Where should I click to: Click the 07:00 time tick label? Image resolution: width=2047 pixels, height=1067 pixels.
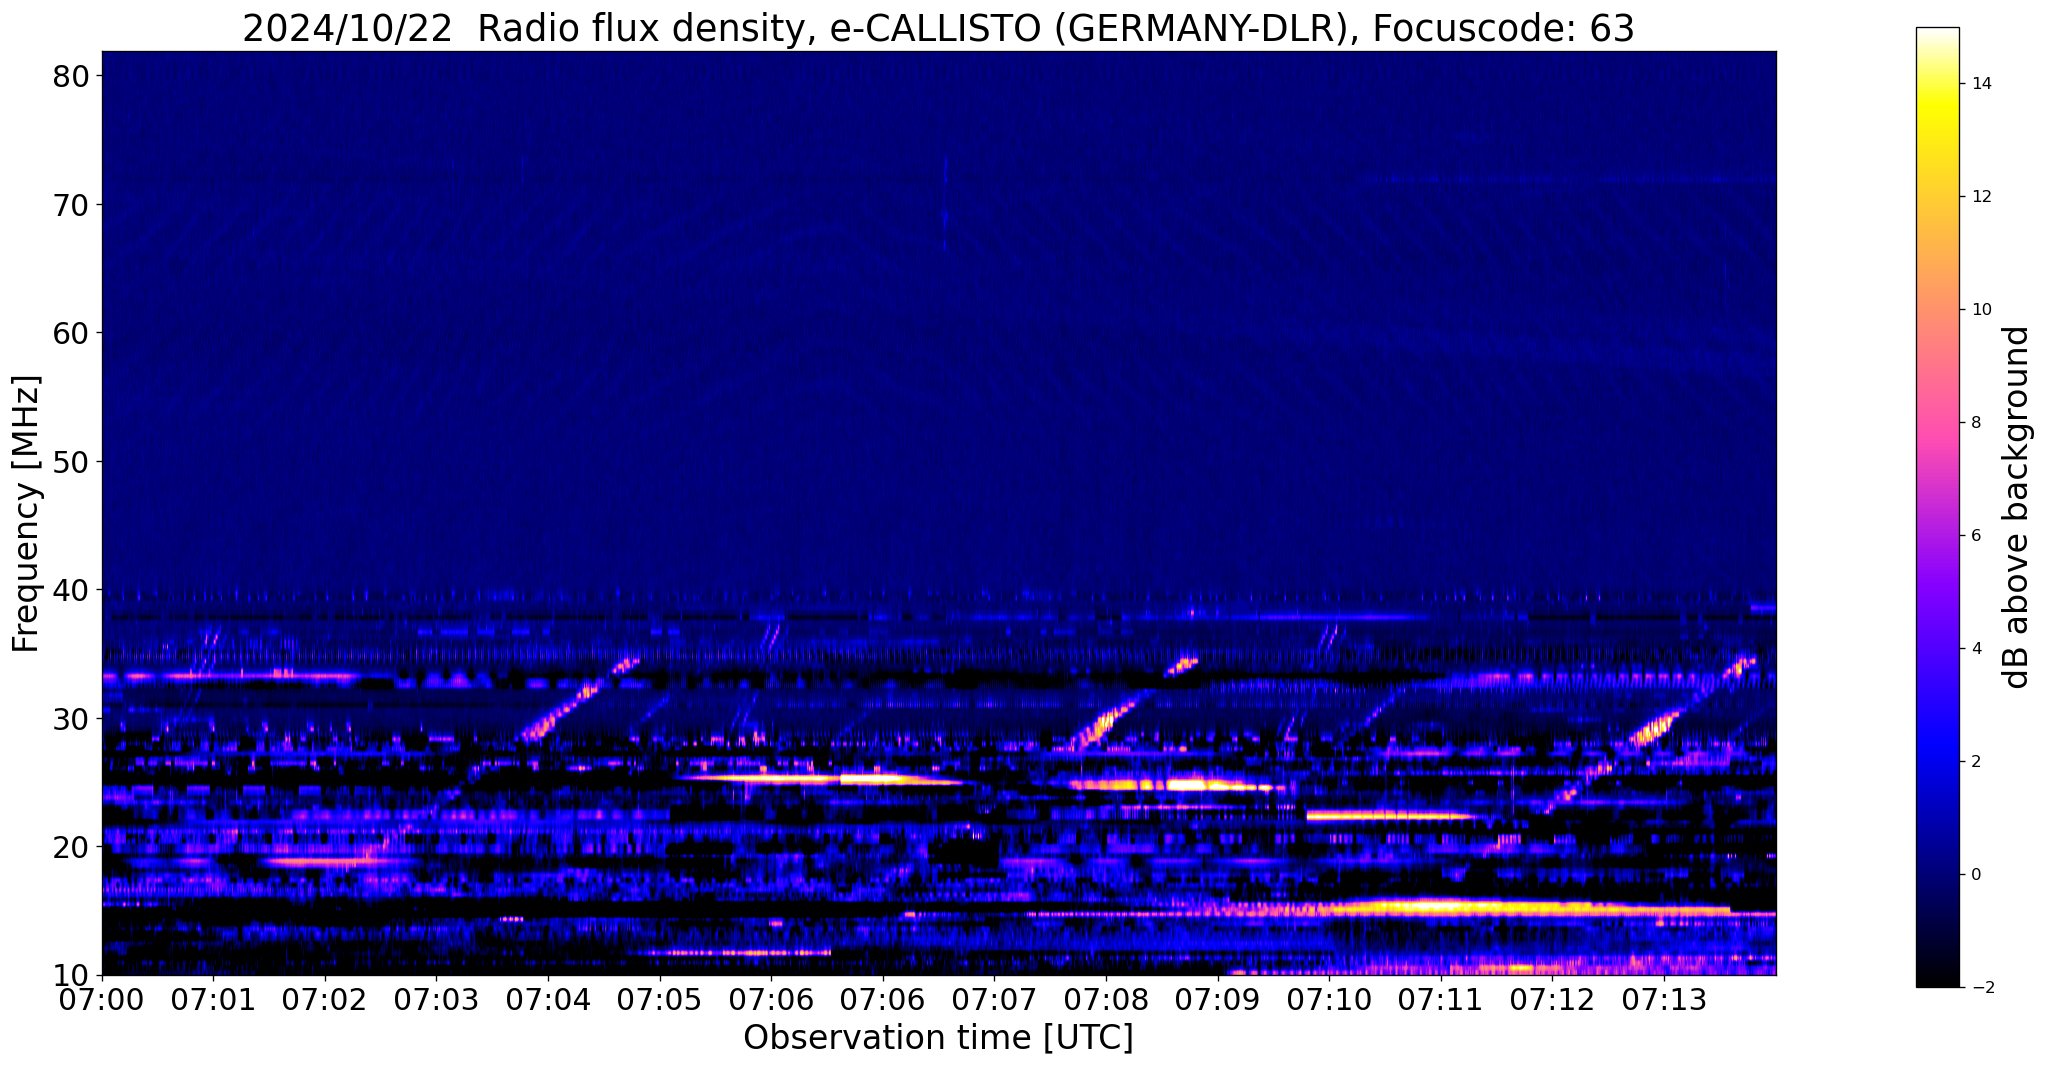(x=102, y=999)
